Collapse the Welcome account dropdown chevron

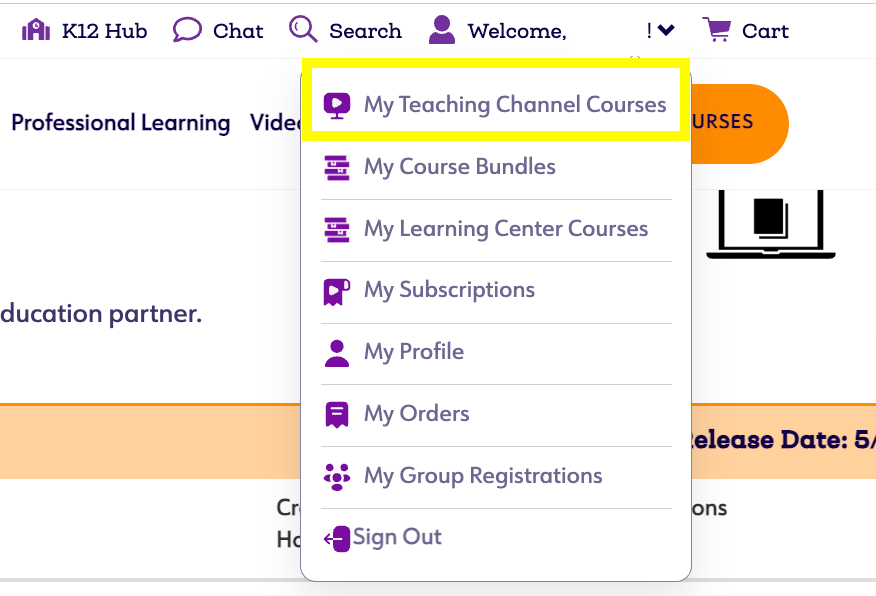point(667,31)
